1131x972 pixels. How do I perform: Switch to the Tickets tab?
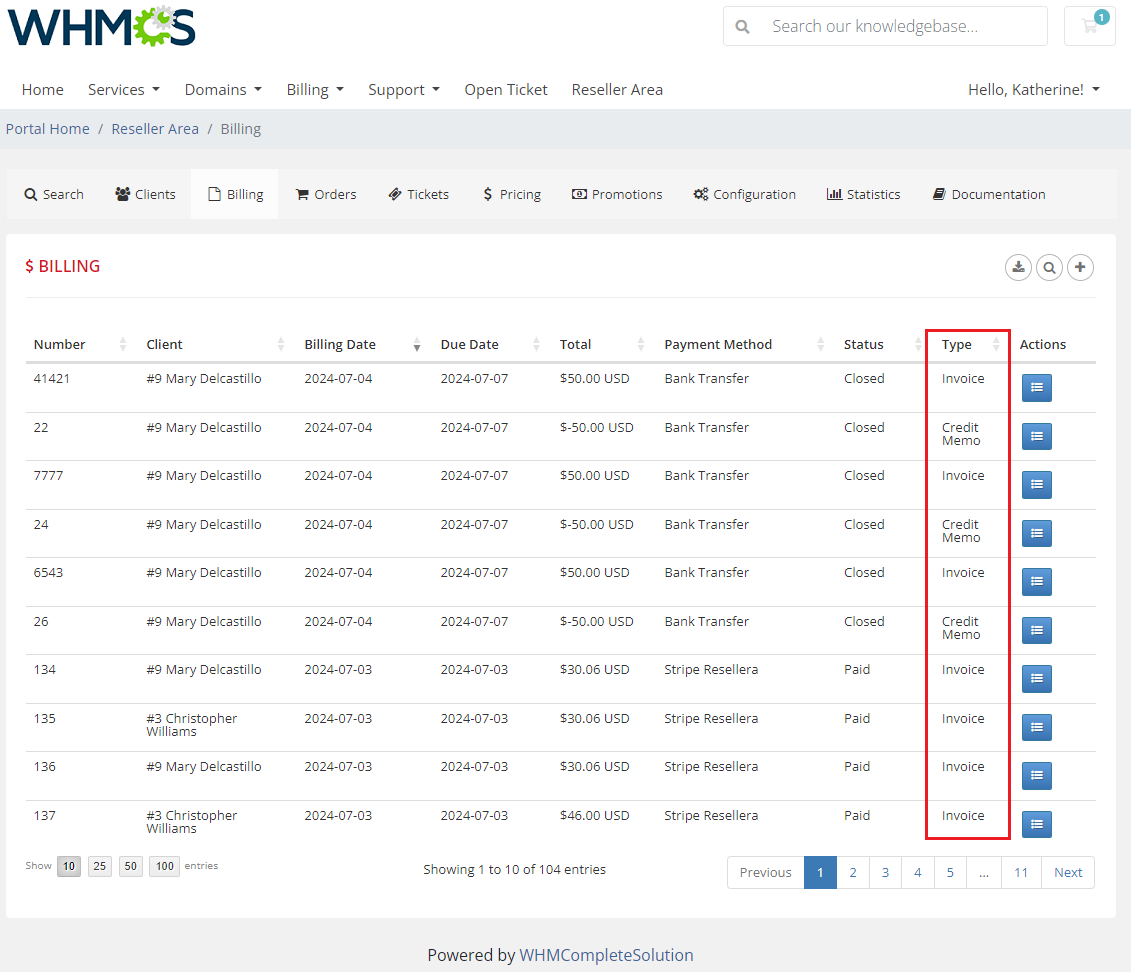(418, 194)
